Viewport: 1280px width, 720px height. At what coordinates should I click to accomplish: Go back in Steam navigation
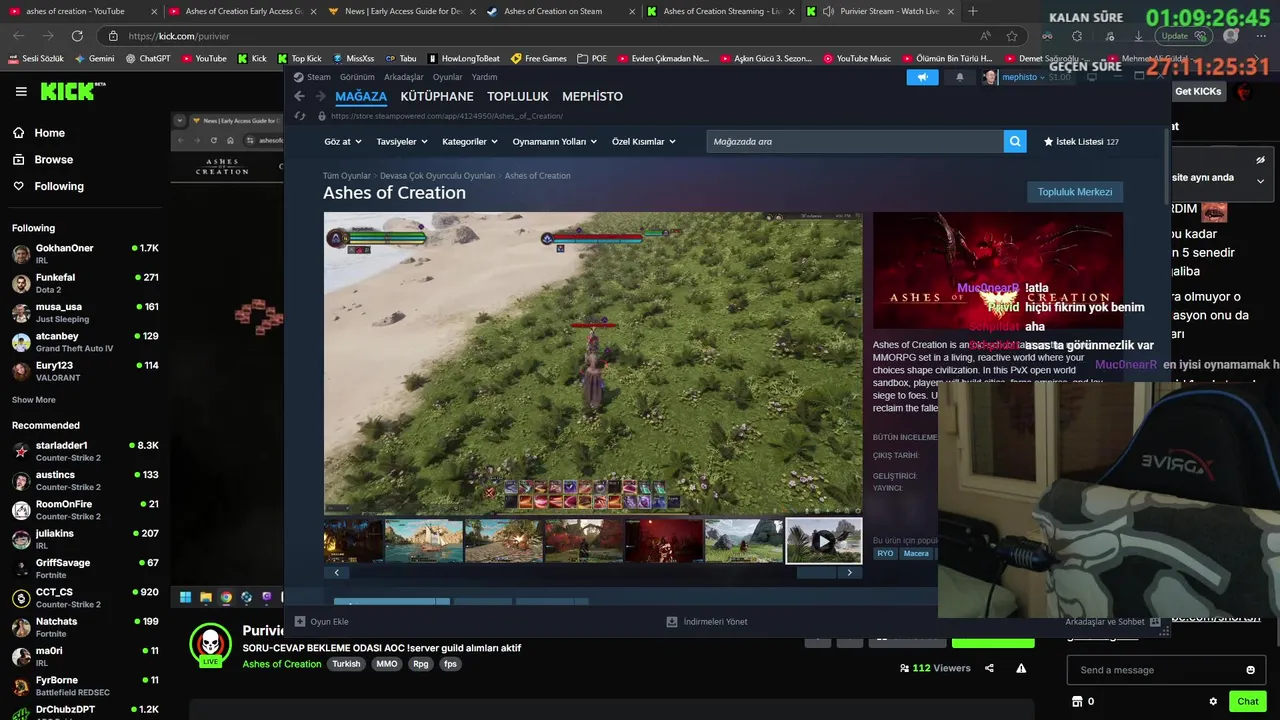pyautogui.click(x=299, y=96)
